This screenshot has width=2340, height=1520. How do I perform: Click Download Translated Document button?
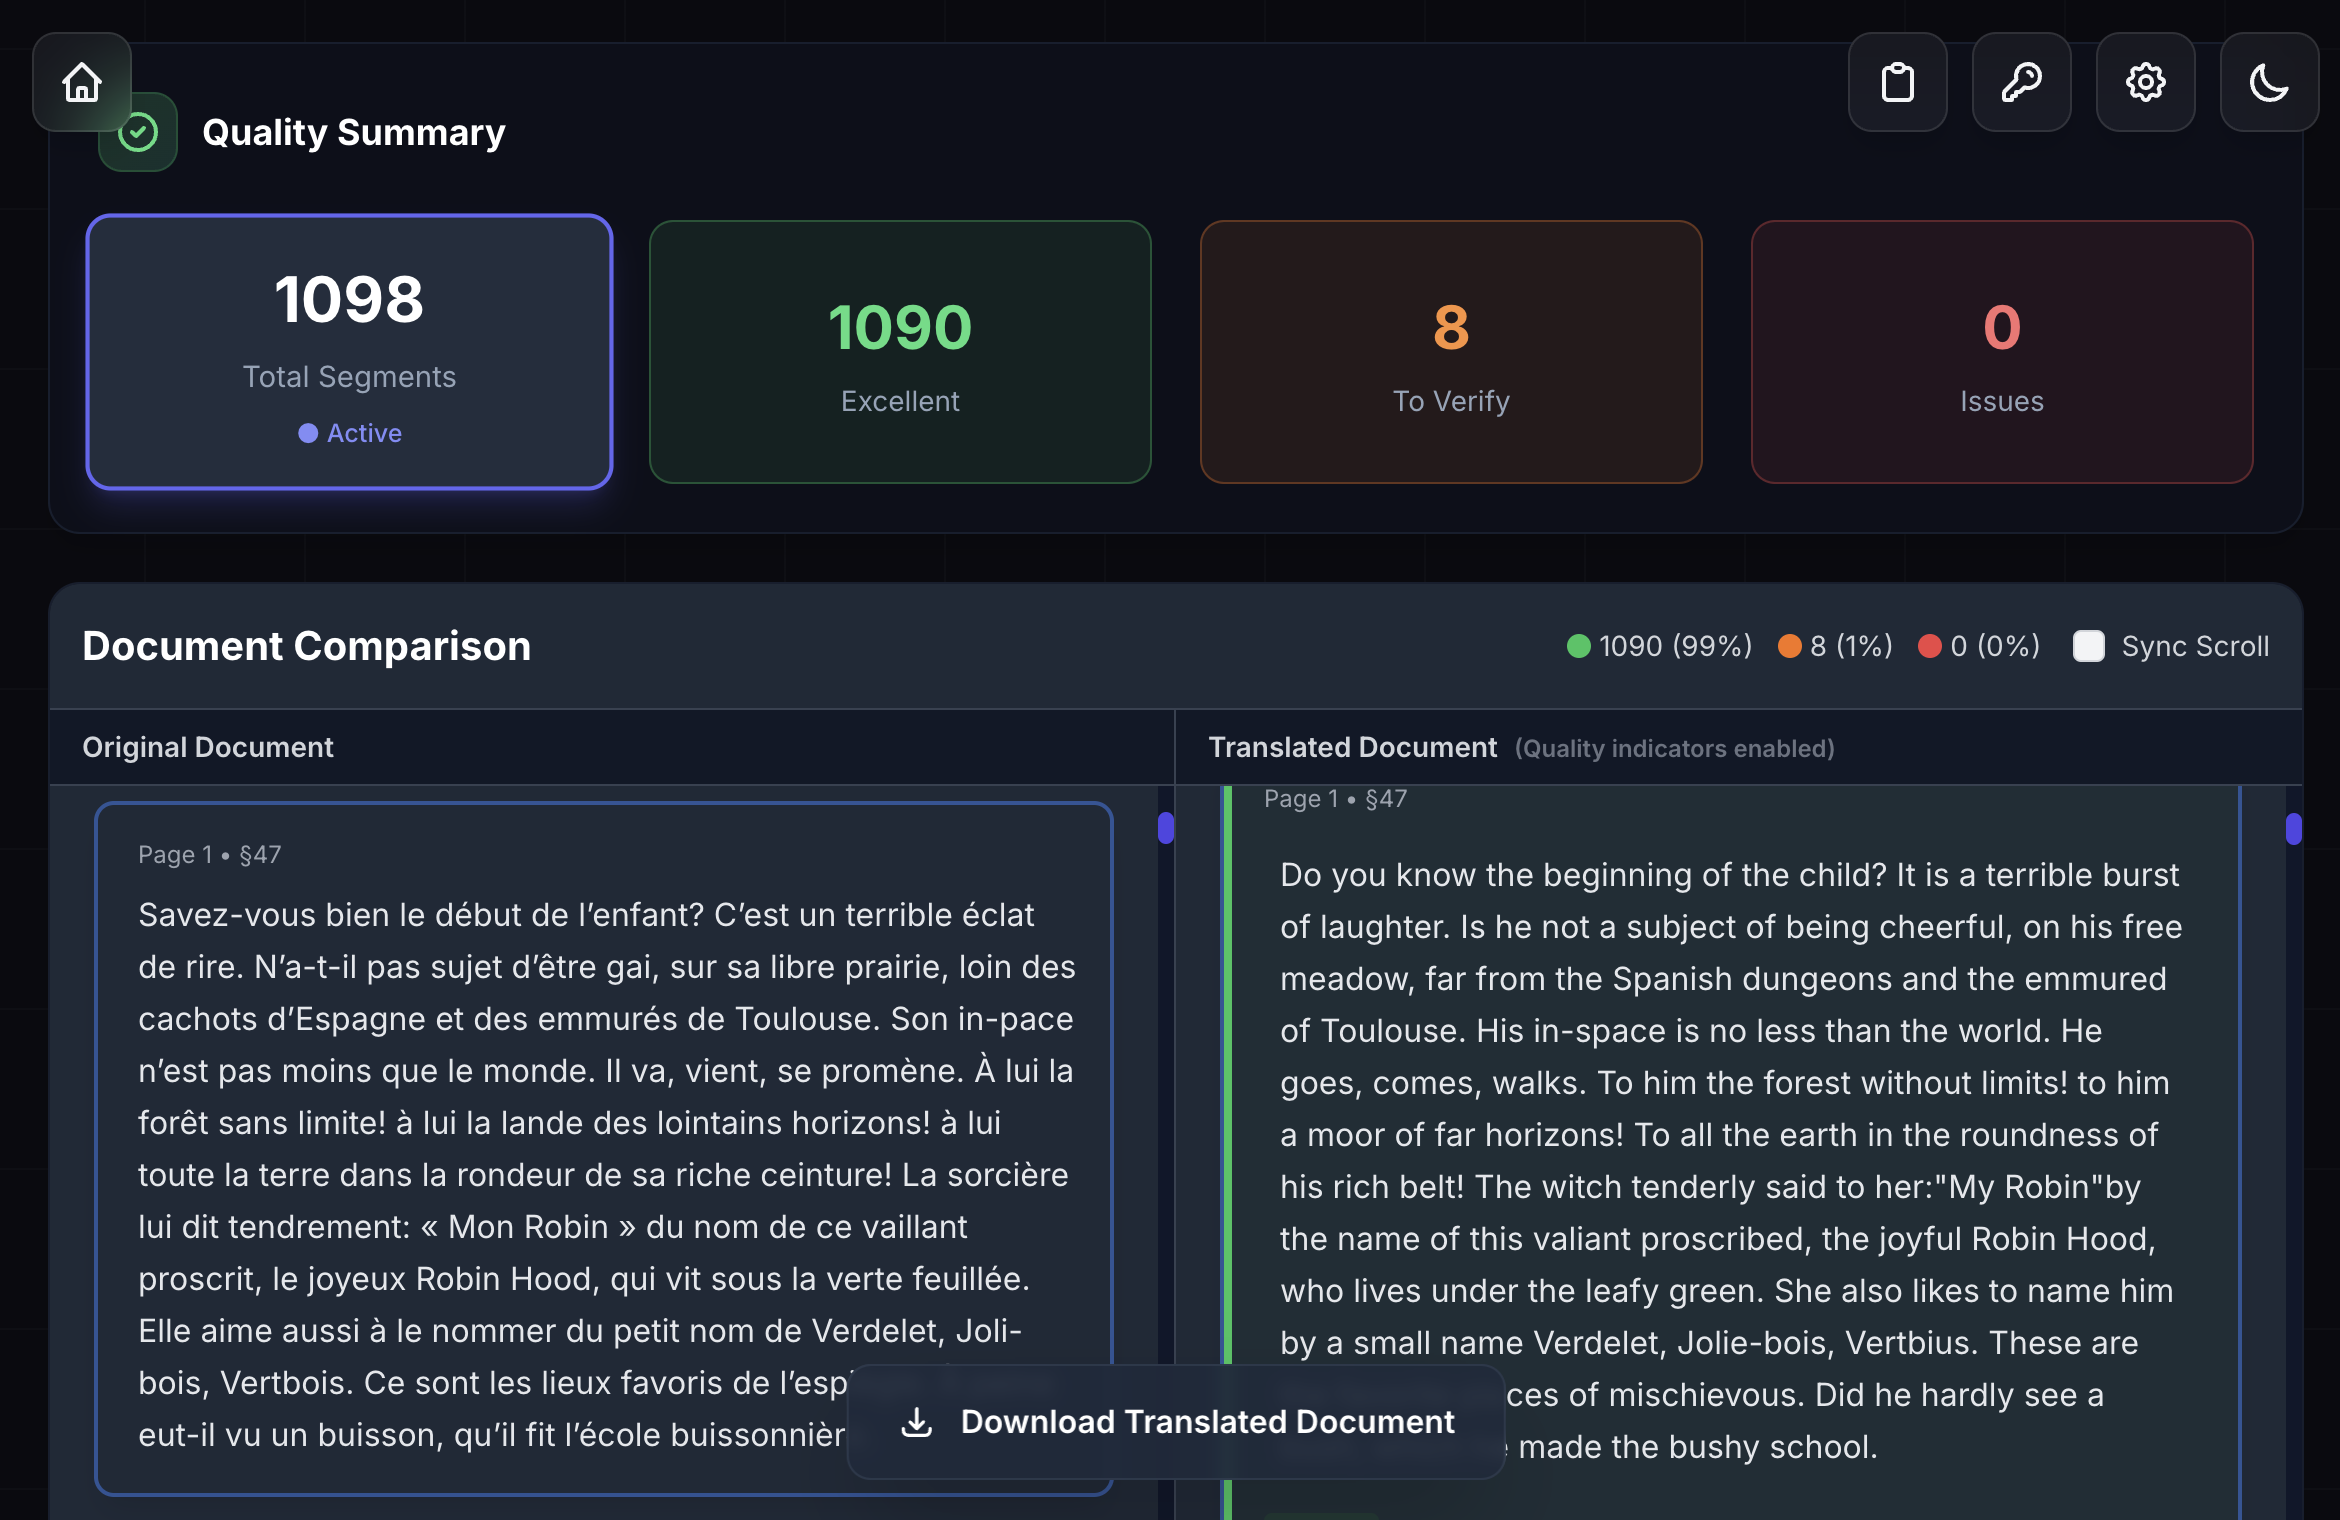[1176, 1421]
